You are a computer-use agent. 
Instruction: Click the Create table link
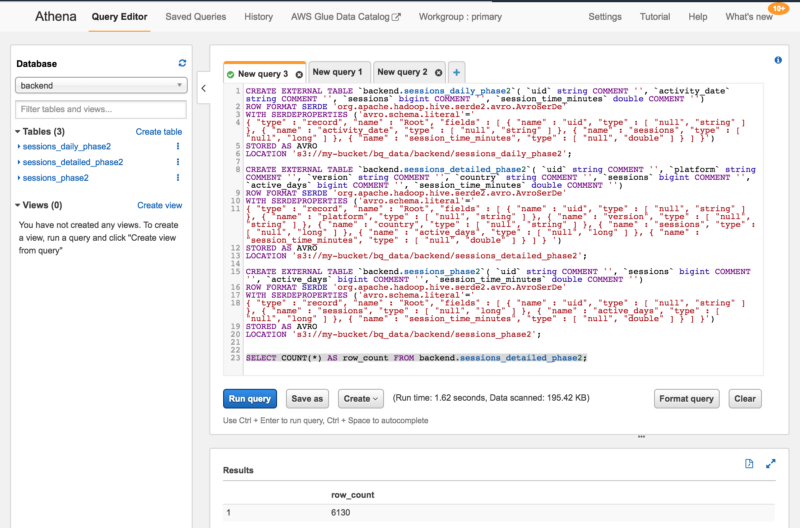[x=159, y=132]
